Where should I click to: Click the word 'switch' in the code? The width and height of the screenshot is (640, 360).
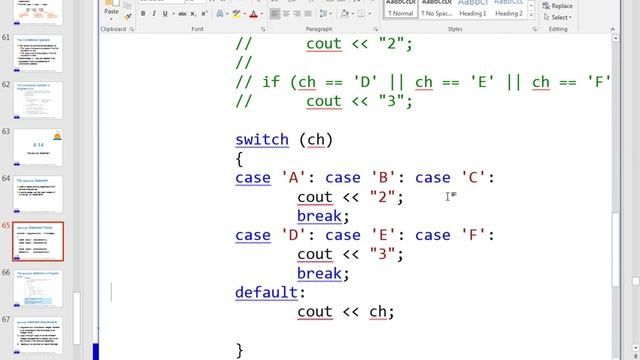click(262, 140)
